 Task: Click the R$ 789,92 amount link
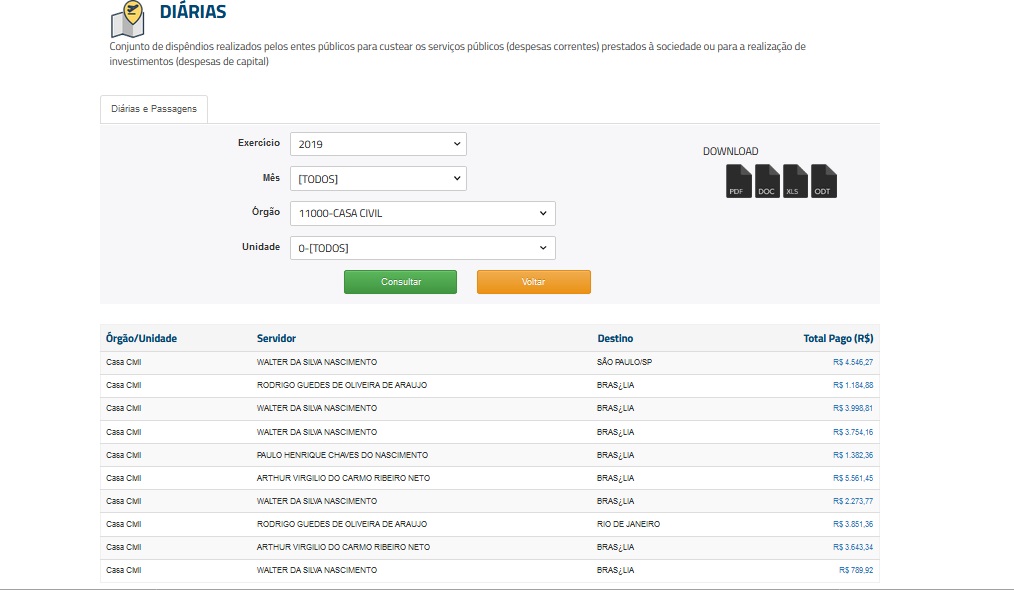coord(855,570)
